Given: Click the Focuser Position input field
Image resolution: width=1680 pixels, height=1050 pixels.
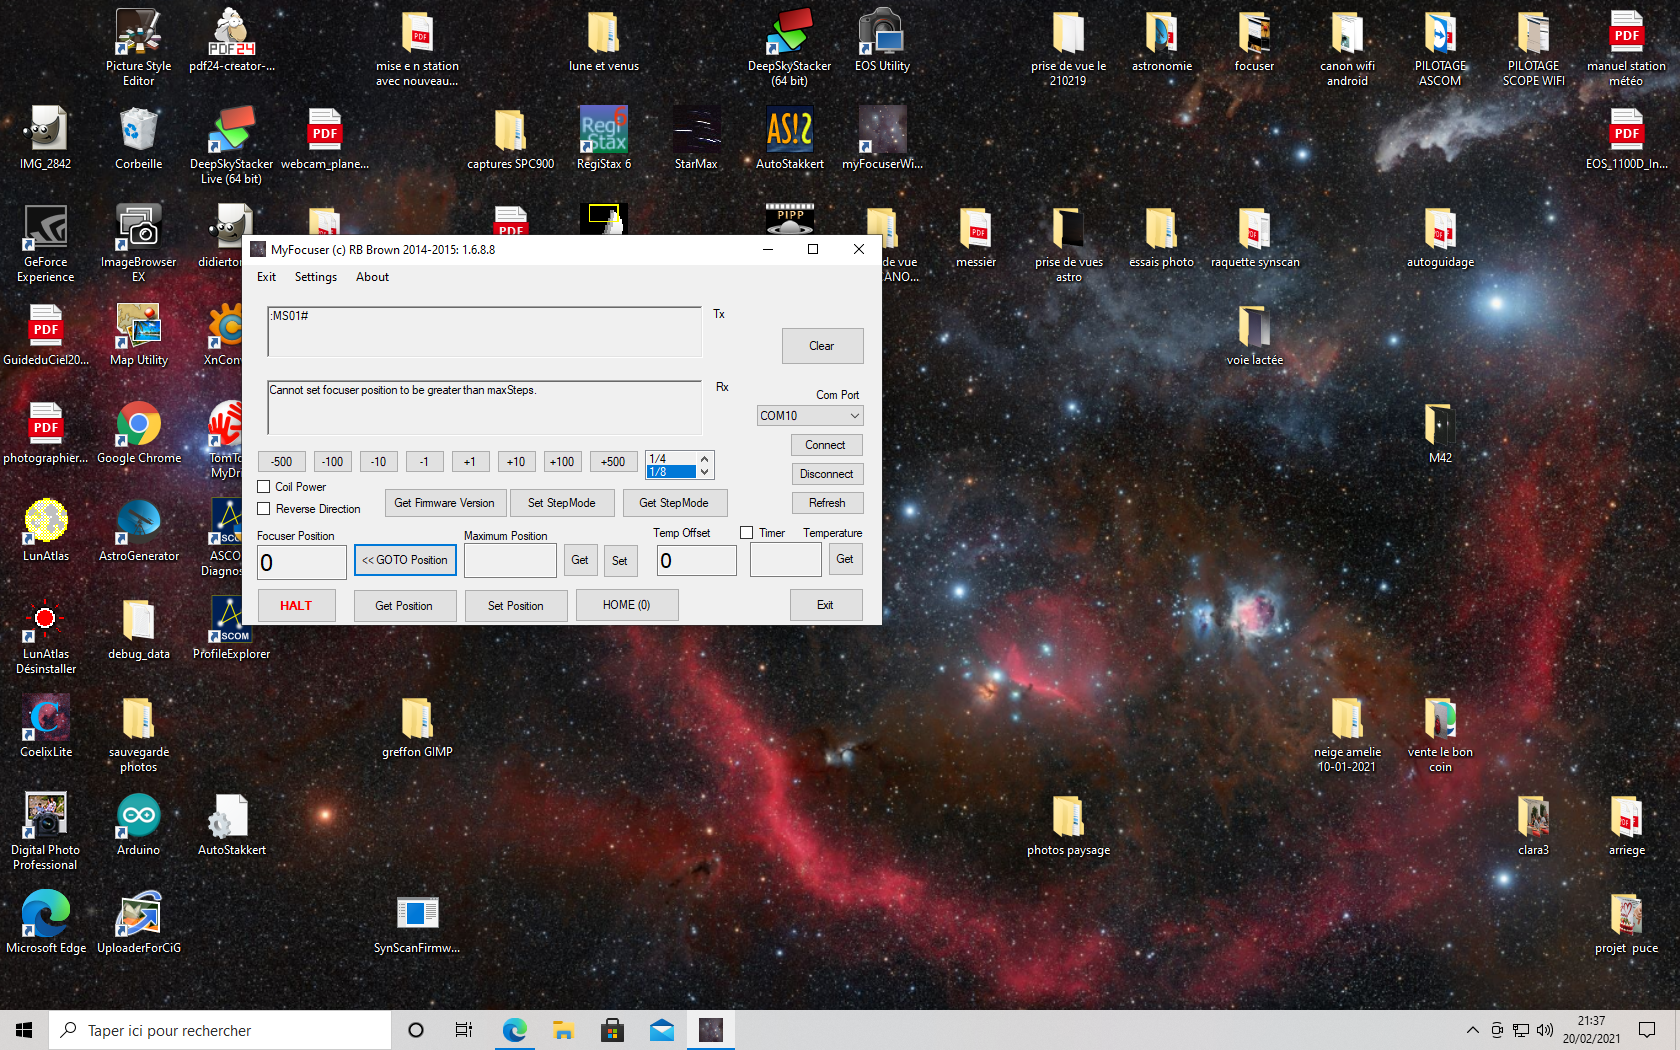Looking at the screenshot, I should tap(302, 562).
